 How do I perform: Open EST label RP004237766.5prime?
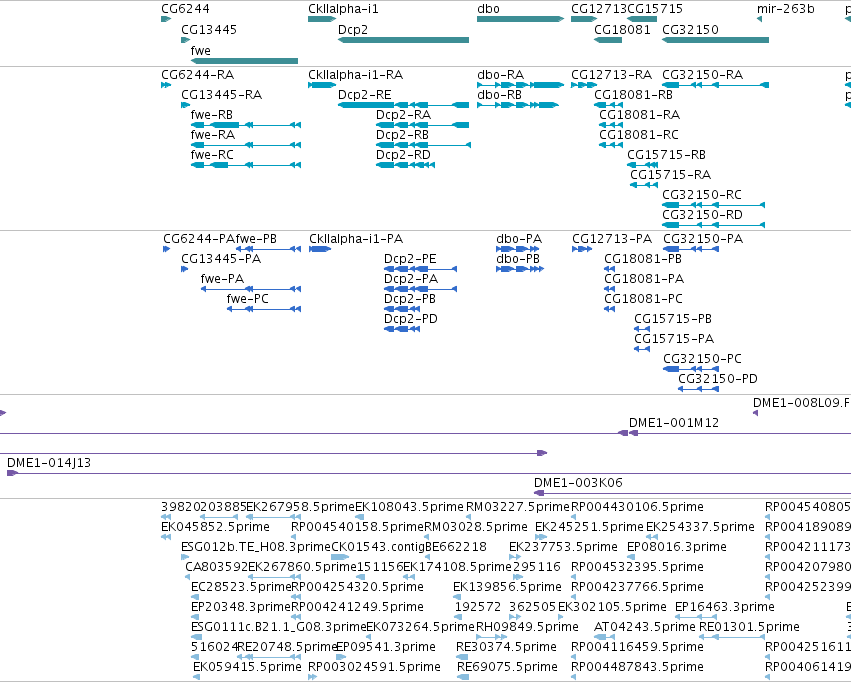(x=637, y=587)
